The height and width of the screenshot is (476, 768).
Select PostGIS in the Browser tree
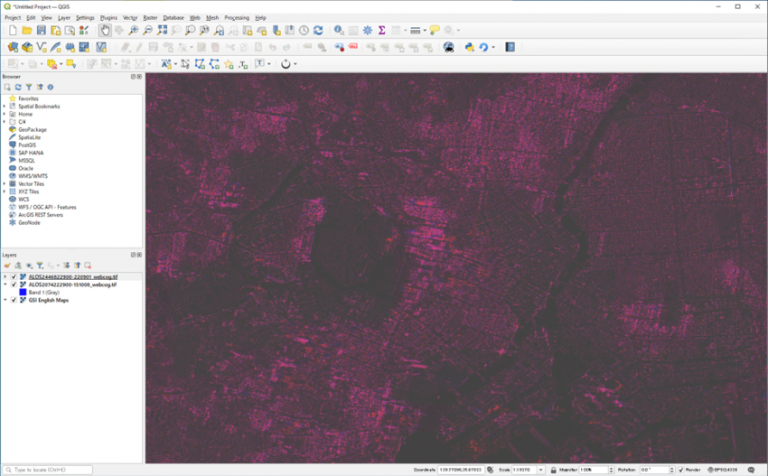tap(27, 145)
